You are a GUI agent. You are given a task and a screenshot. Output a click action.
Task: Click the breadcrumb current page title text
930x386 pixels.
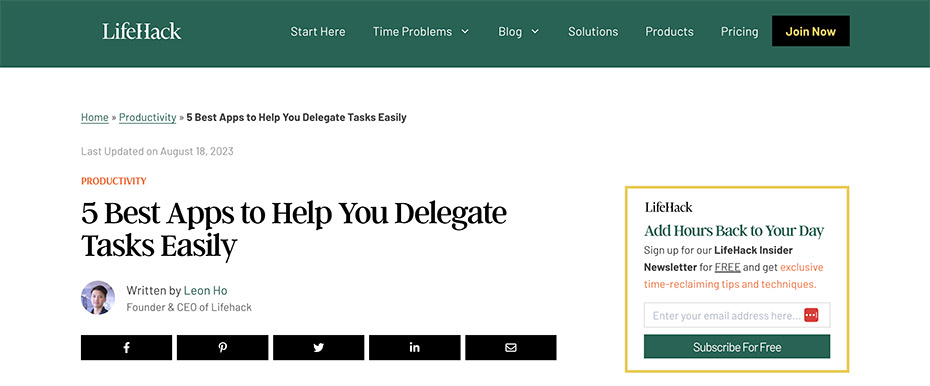click(x=297, y=117)
